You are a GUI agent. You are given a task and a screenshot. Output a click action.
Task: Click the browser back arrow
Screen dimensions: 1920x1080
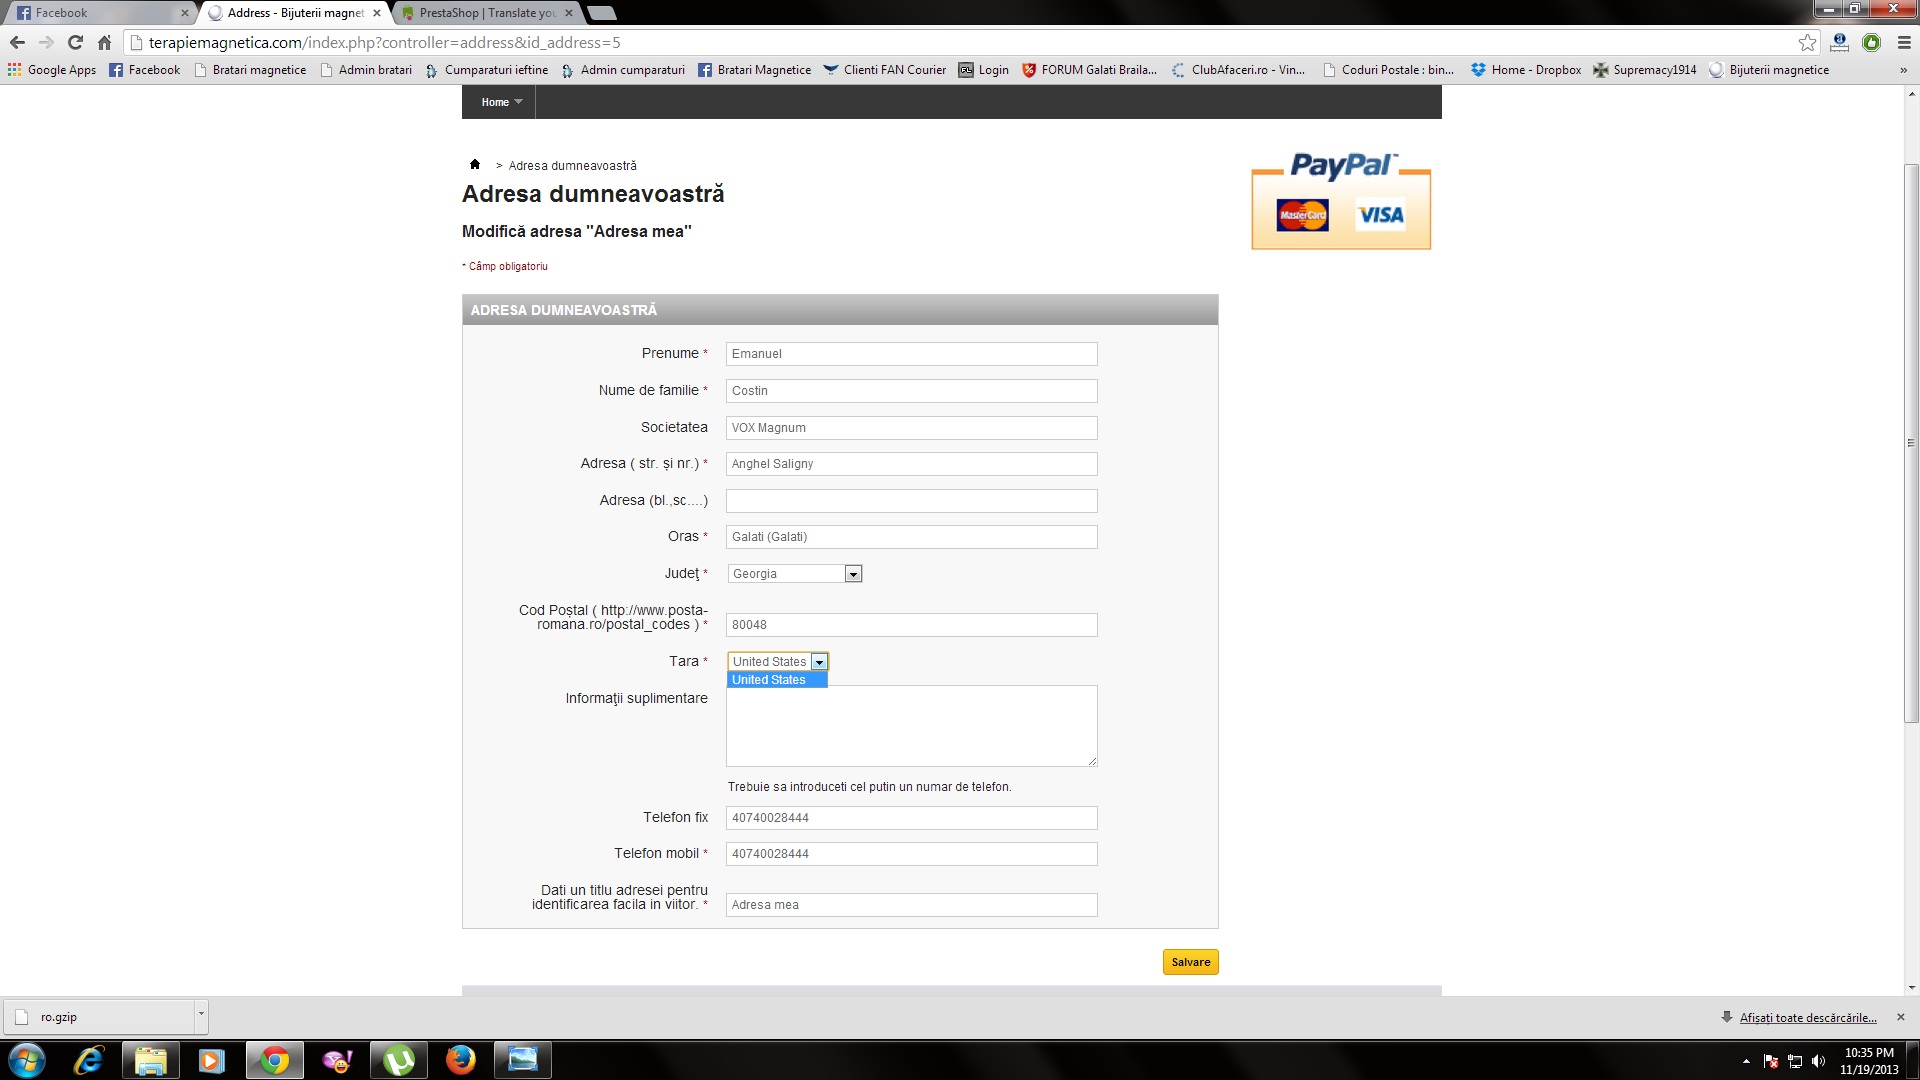pos(17,42)
